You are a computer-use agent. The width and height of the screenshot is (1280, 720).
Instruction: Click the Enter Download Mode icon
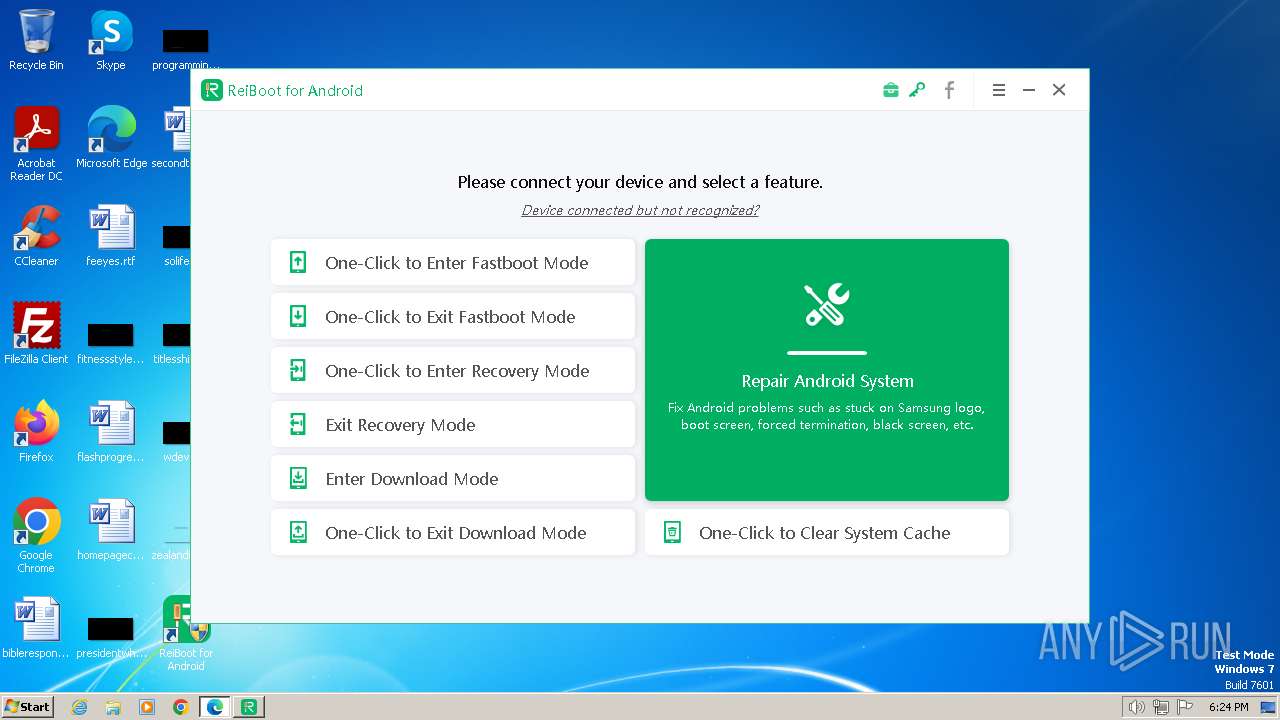[298, 478]
